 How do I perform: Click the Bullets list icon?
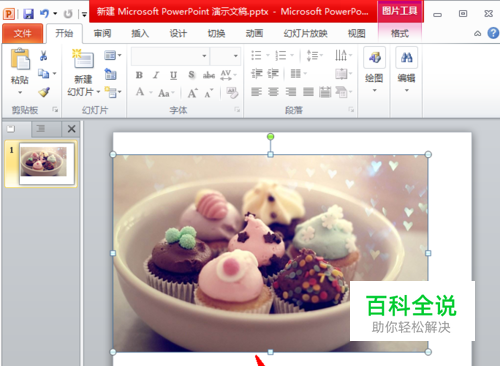(x=256, y=55)
